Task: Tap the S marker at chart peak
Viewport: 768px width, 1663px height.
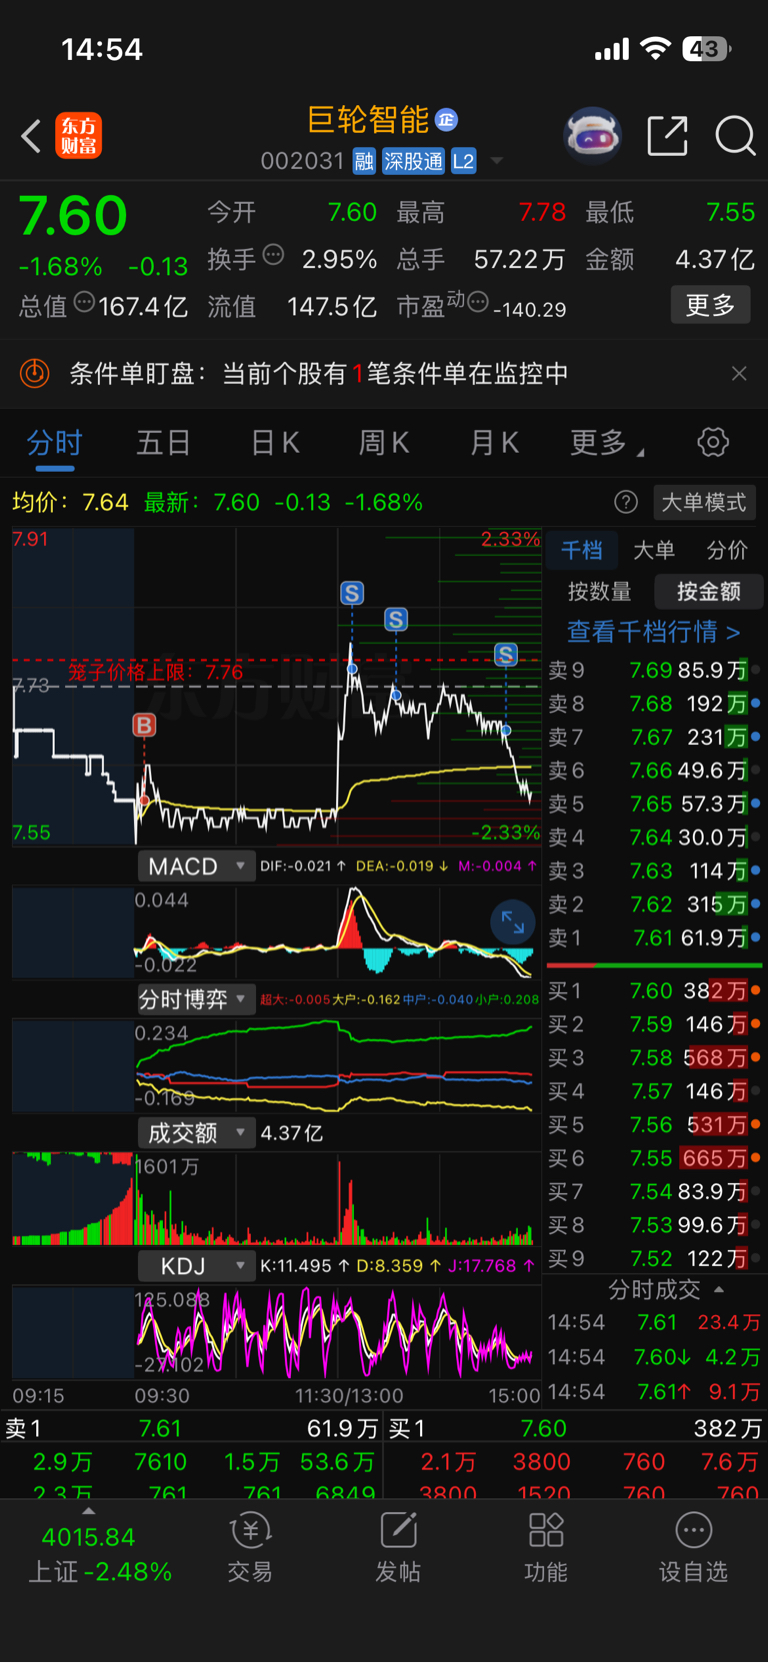Action: [x=352, y=593]
